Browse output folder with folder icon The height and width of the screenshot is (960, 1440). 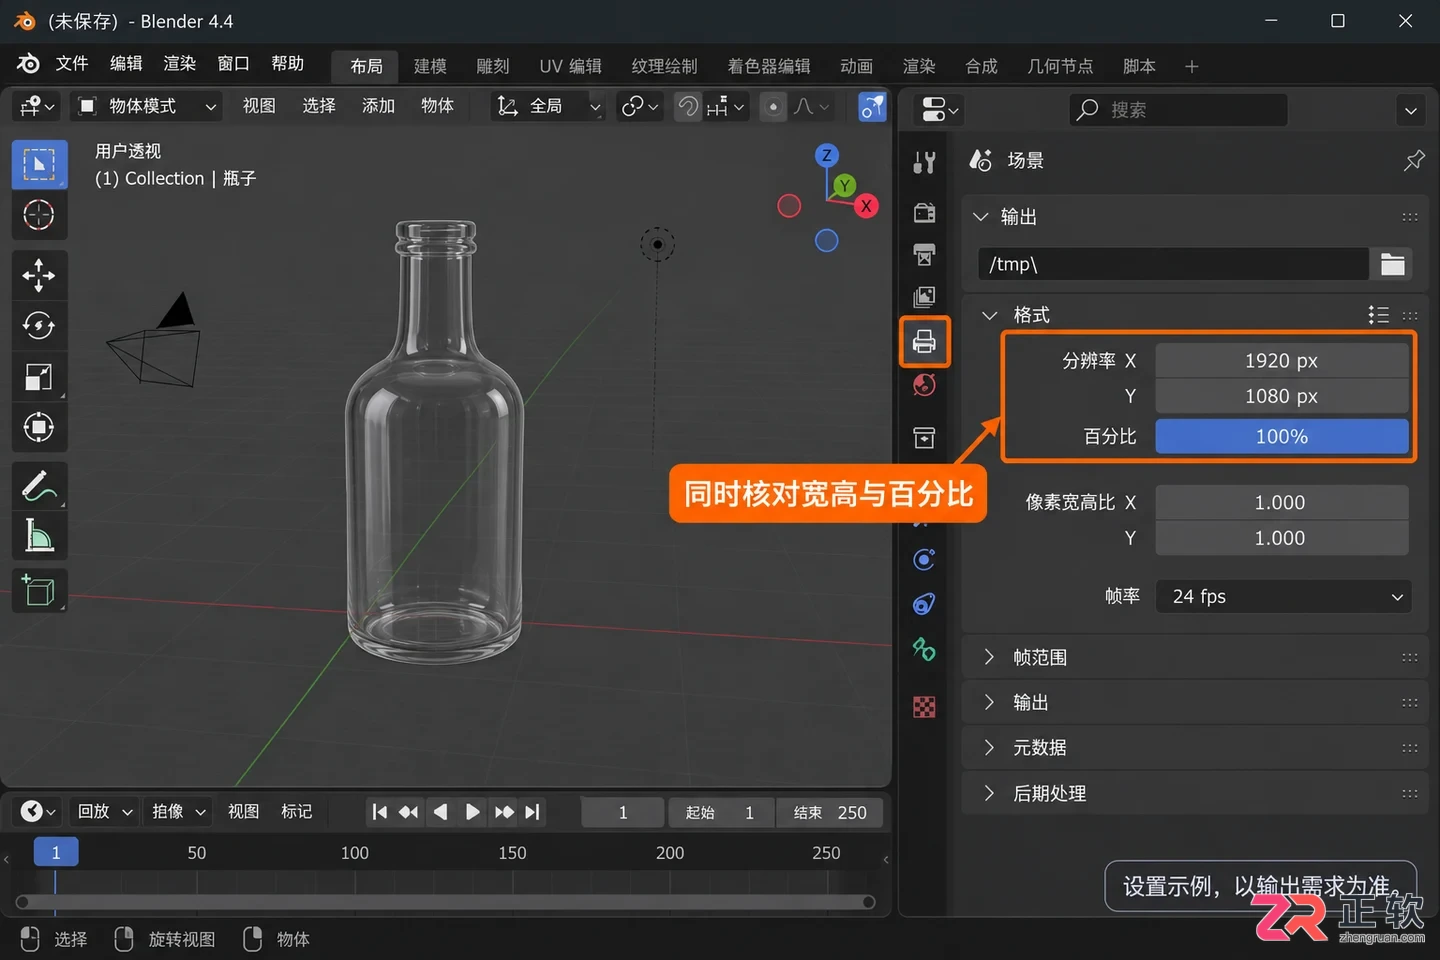click(1392, 264)
